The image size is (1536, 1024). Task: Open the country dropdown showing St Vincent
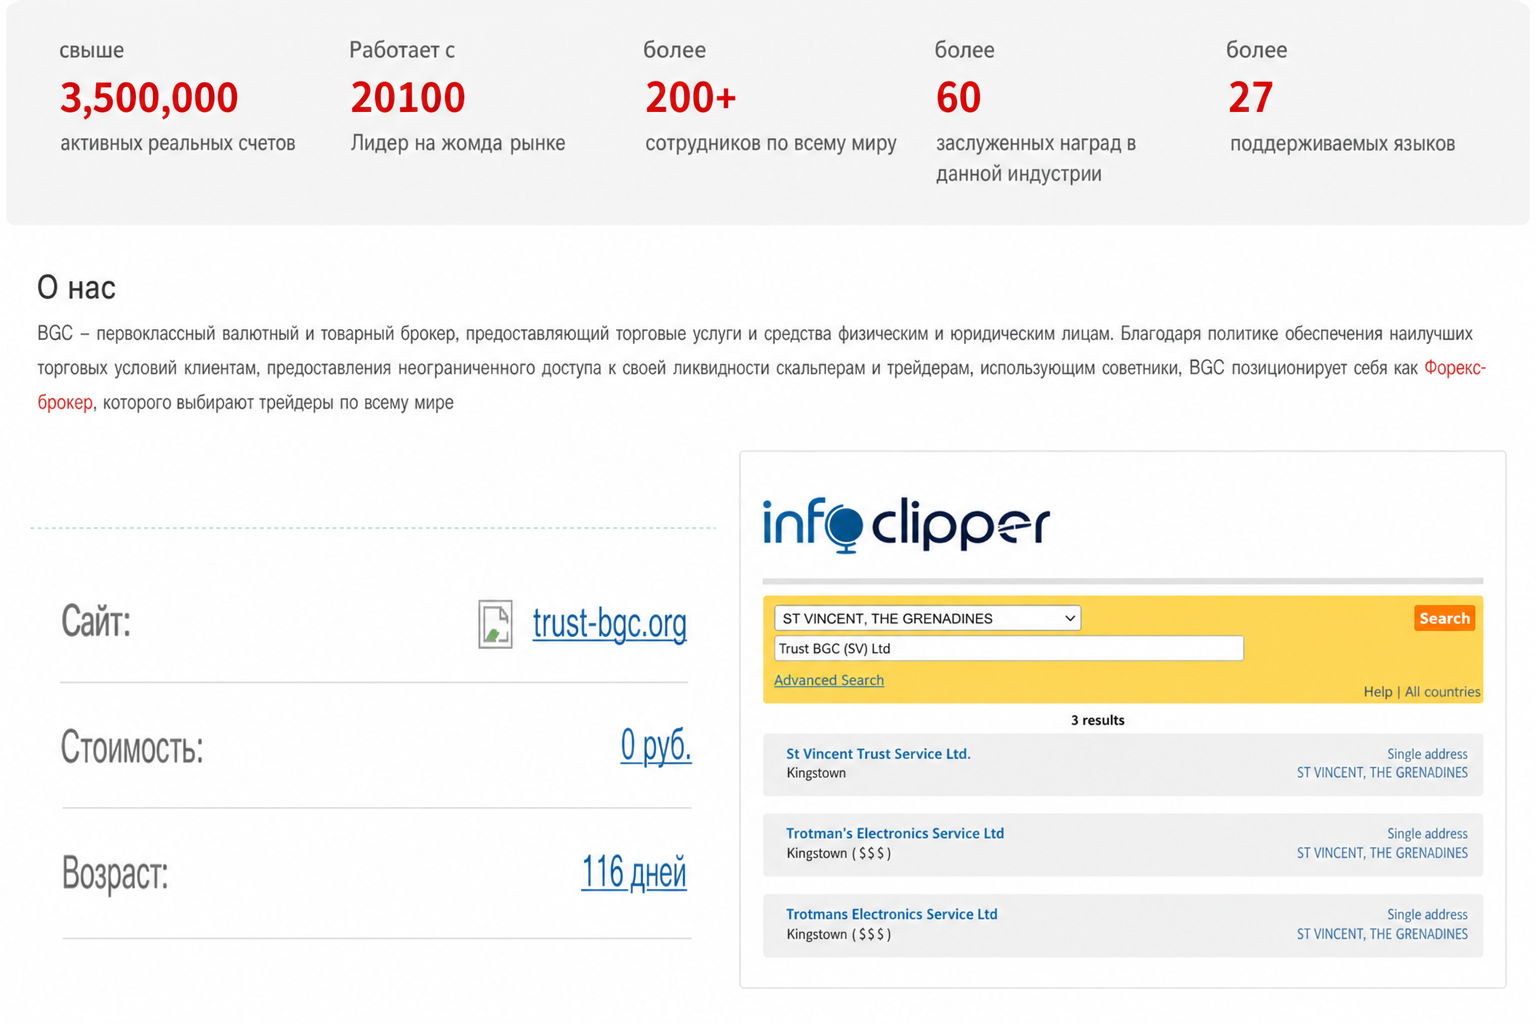pyautogui.click(x=927, y=618)
